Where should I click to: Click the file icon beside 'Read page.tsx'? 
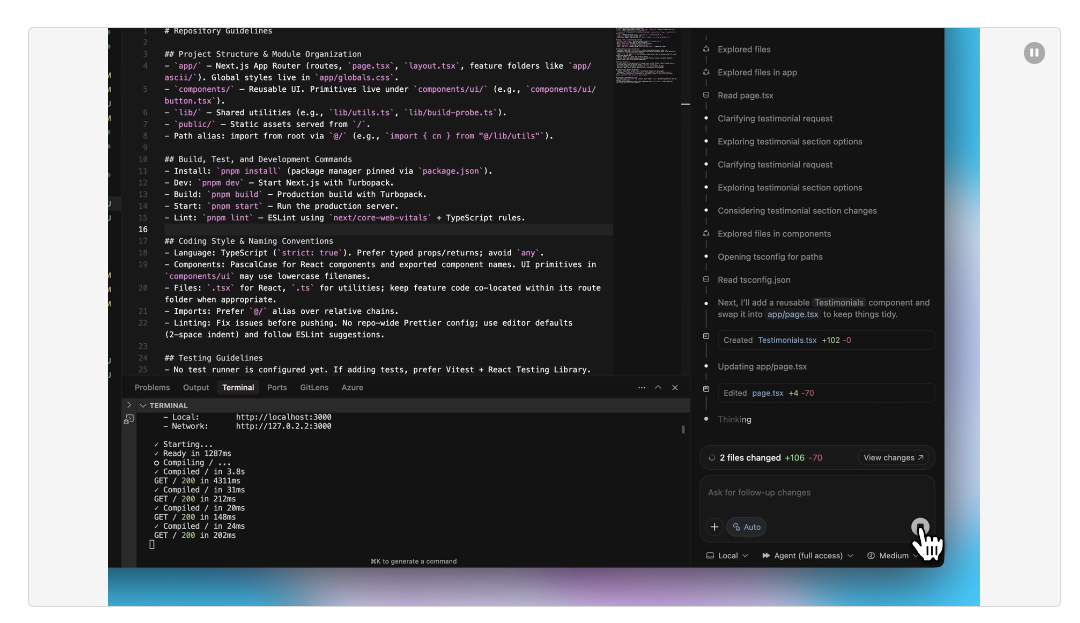click(x=706, y=95)
